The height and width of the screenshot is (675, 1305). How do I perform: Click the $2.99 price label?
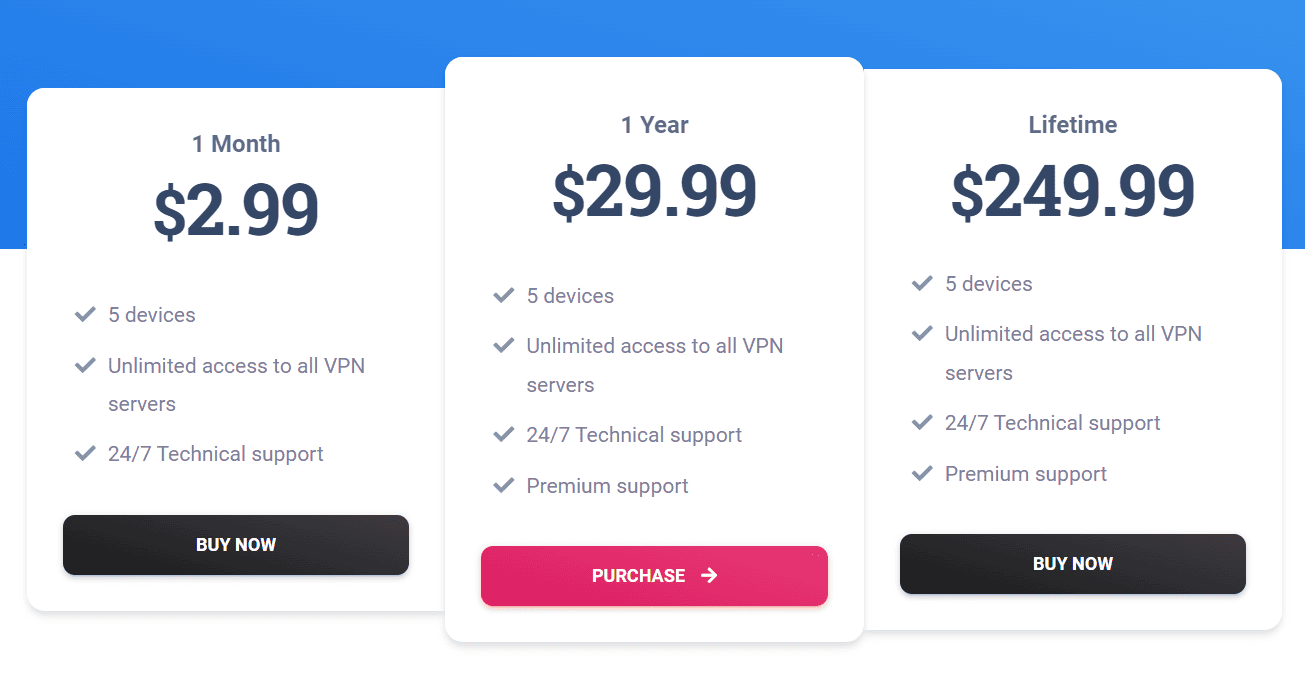click(236, 207)
